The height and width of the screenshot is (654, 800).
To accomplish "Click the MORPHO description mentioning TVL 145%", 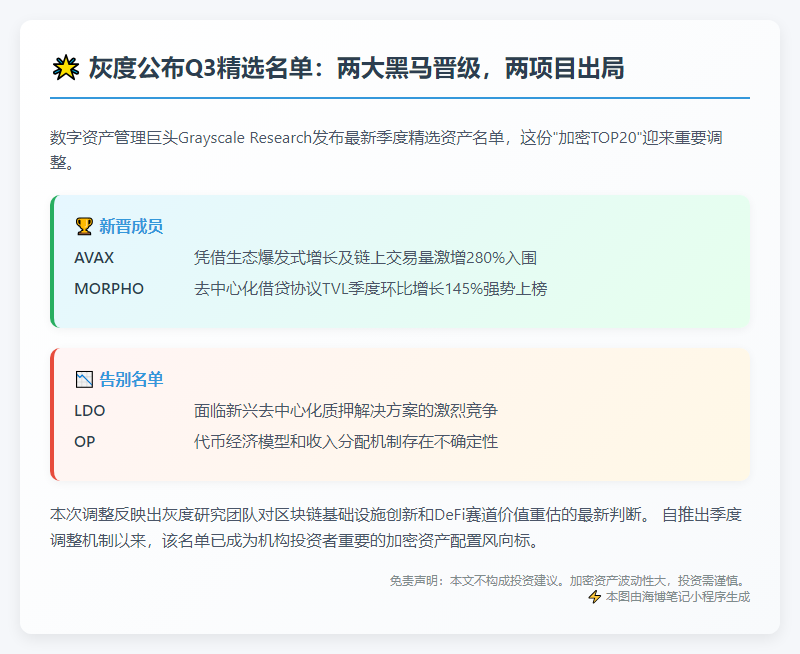I will coord(370,289).
